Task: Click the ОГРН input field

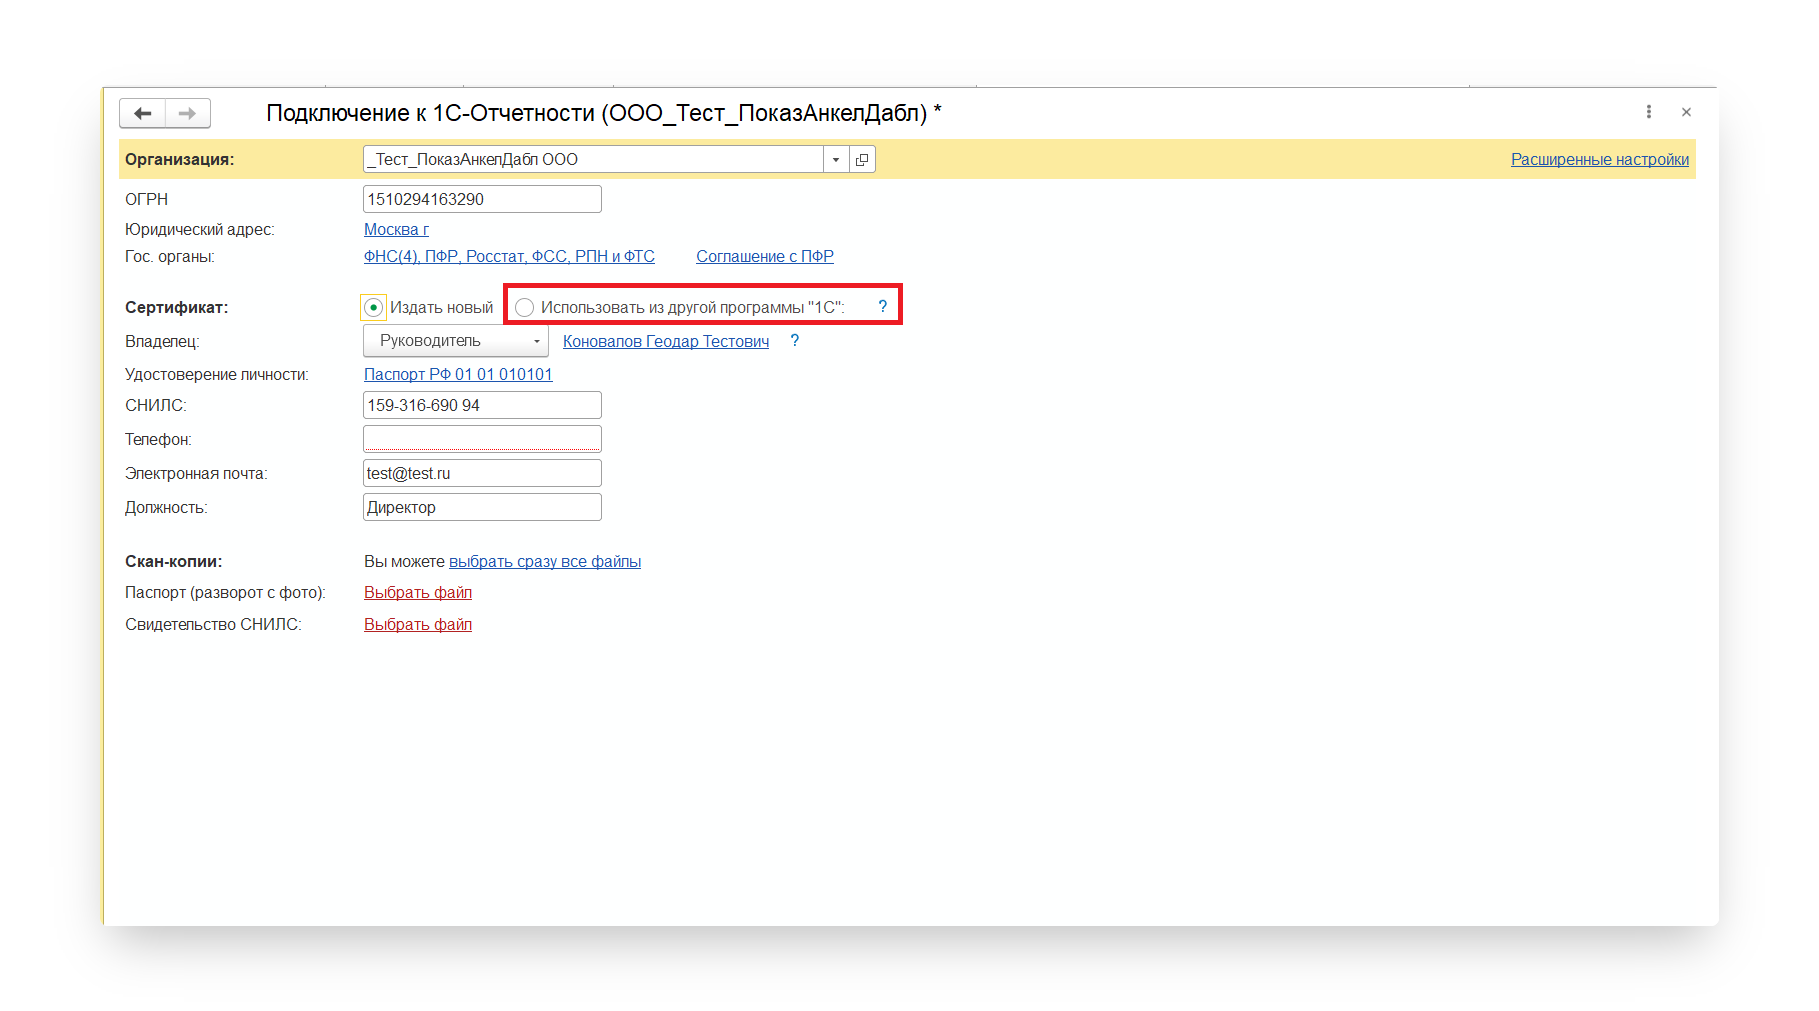Action: pyautogui.click(x=482, y=199)
